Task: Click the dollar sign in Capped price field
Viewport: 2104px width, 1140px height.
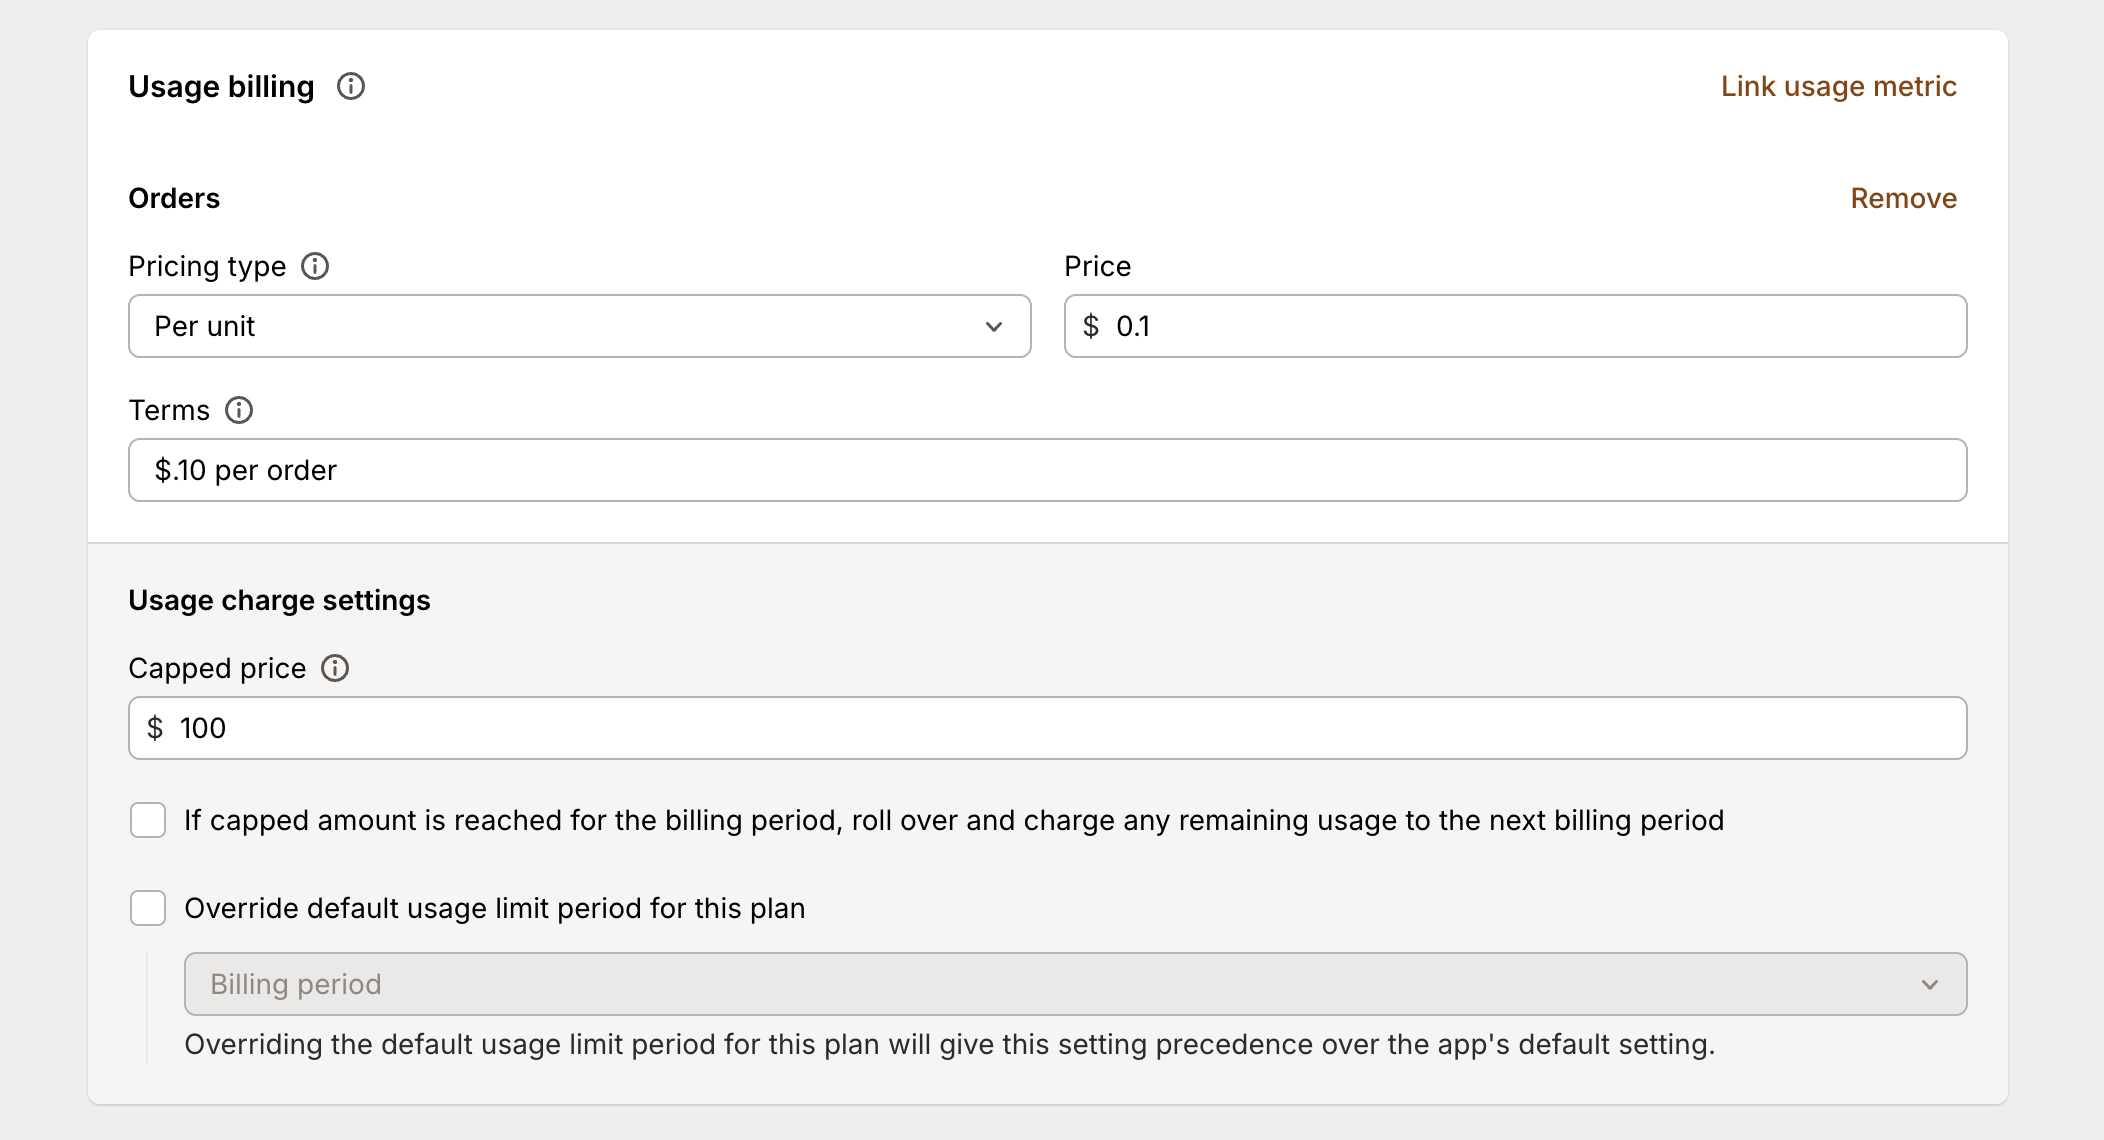Action: coord(156,727)
